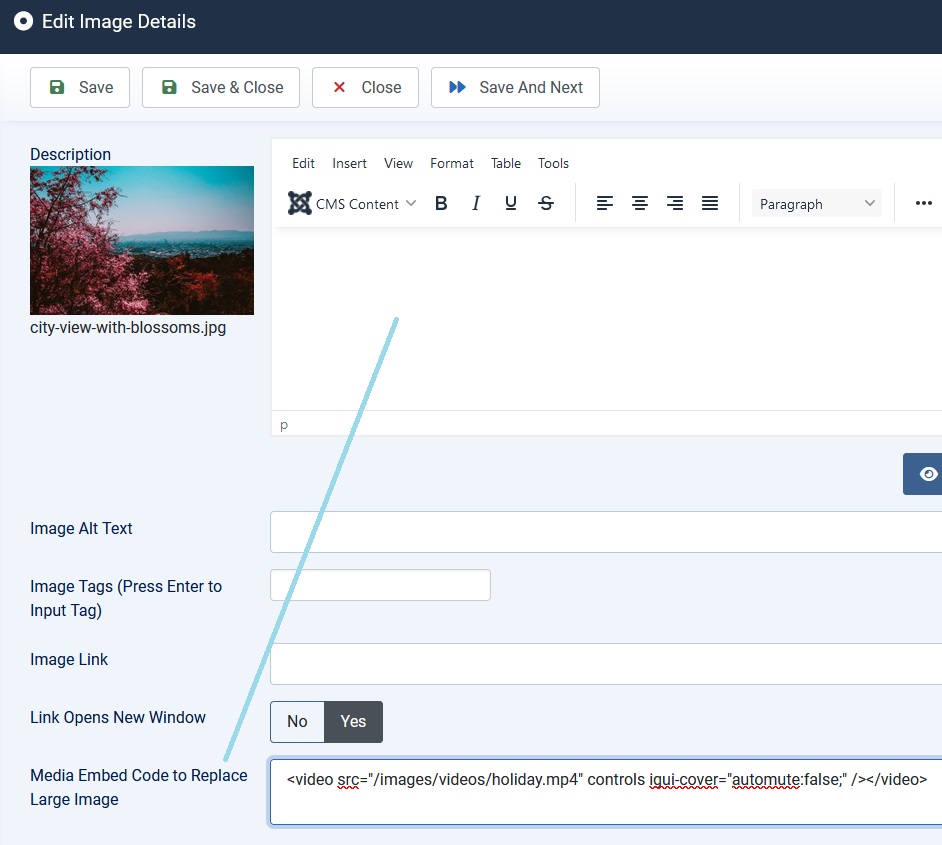Click the Image Alt Text label
The width and height of the screenshot is (942, 845).
point(81,529)
